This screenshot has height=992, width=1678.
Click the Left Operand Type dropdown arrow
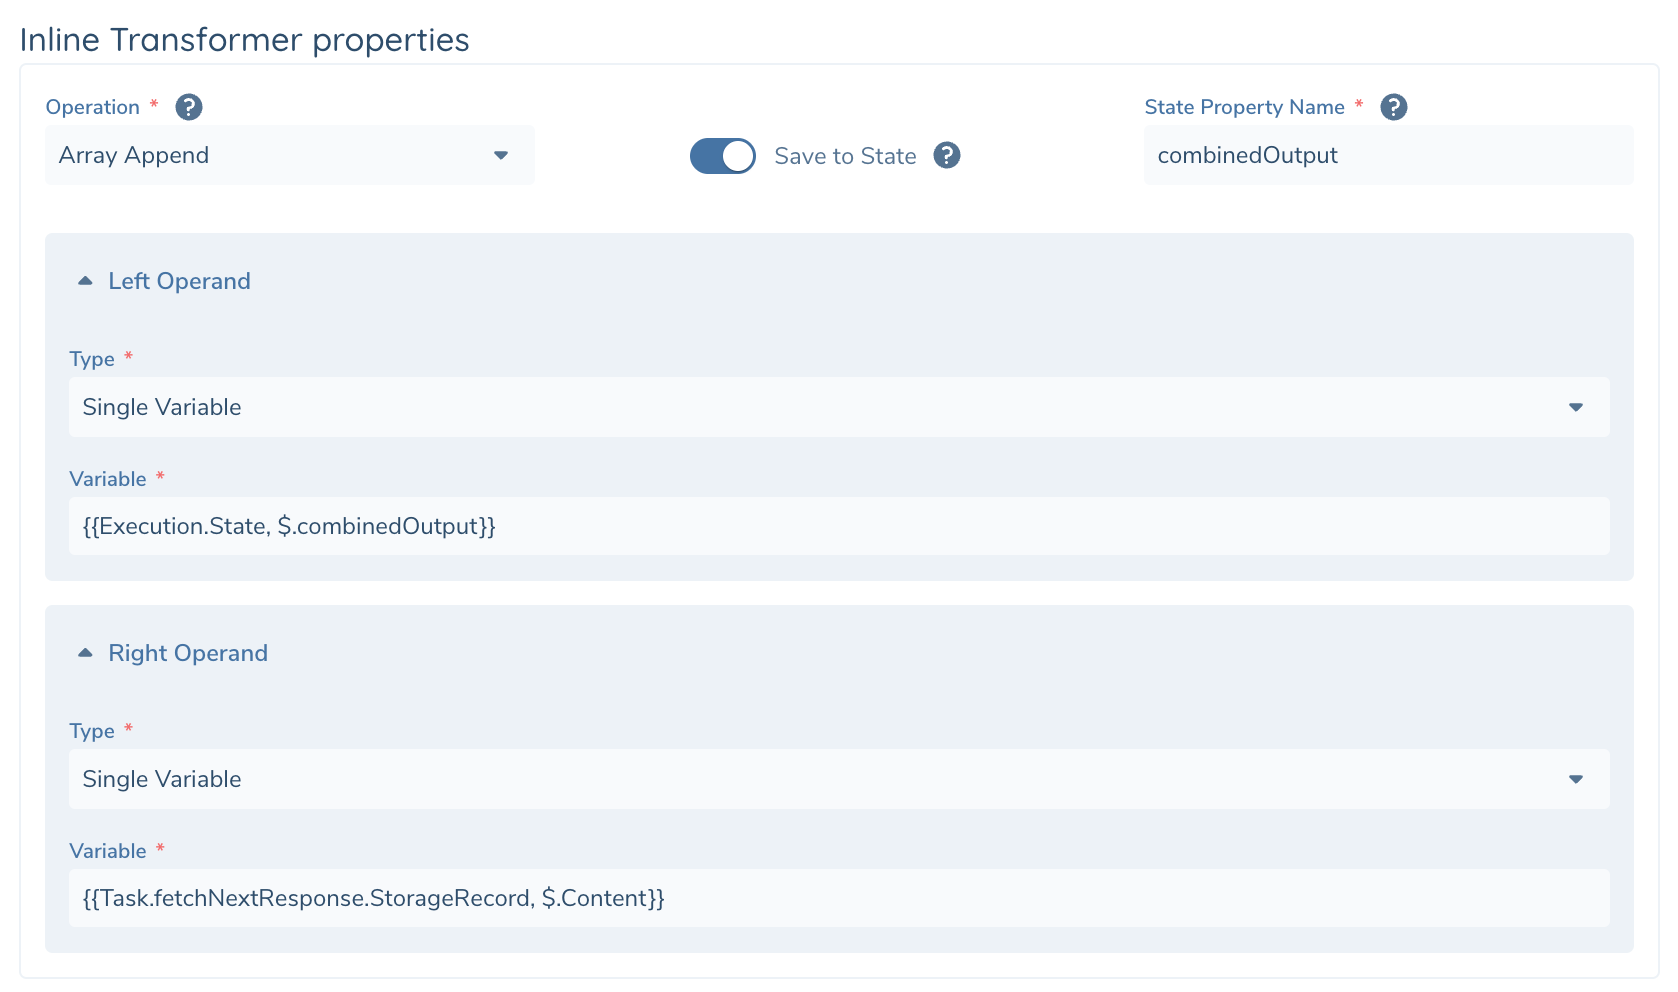[1576, 407]
